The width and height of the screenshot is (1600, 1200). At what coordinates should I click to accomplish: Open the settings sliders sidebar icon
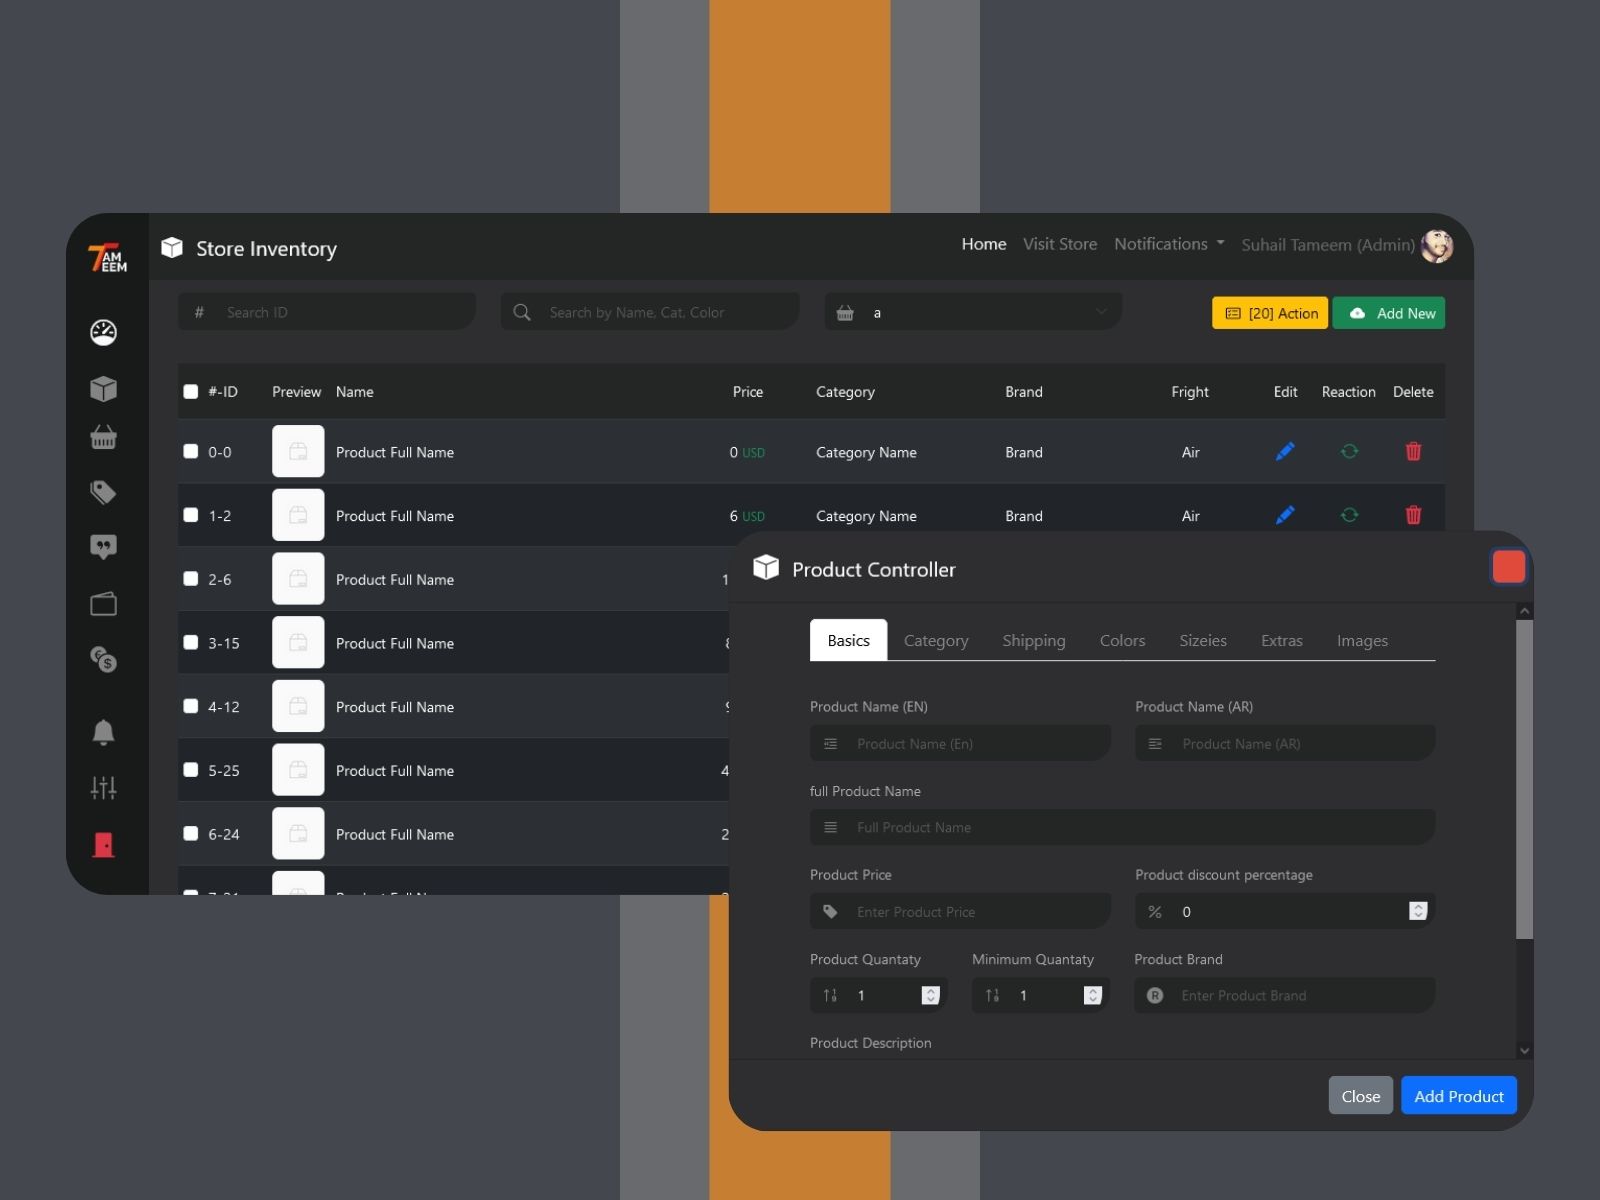click(x=103, y=788)
